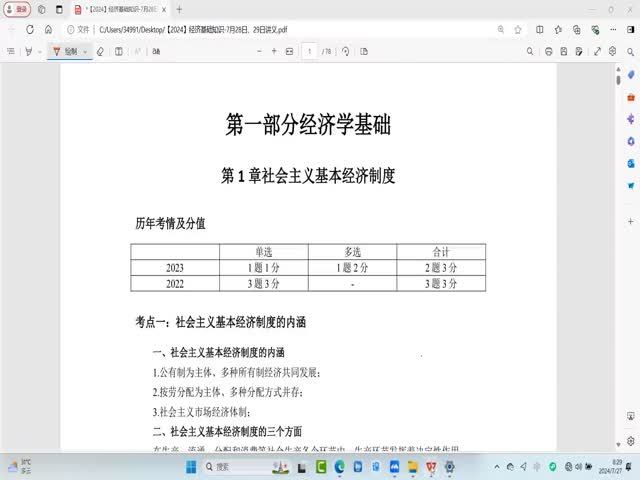Activate the Draw (绘制) pen tool
Viewport: 640px width, 480px height.
click(x=65, y=51)
